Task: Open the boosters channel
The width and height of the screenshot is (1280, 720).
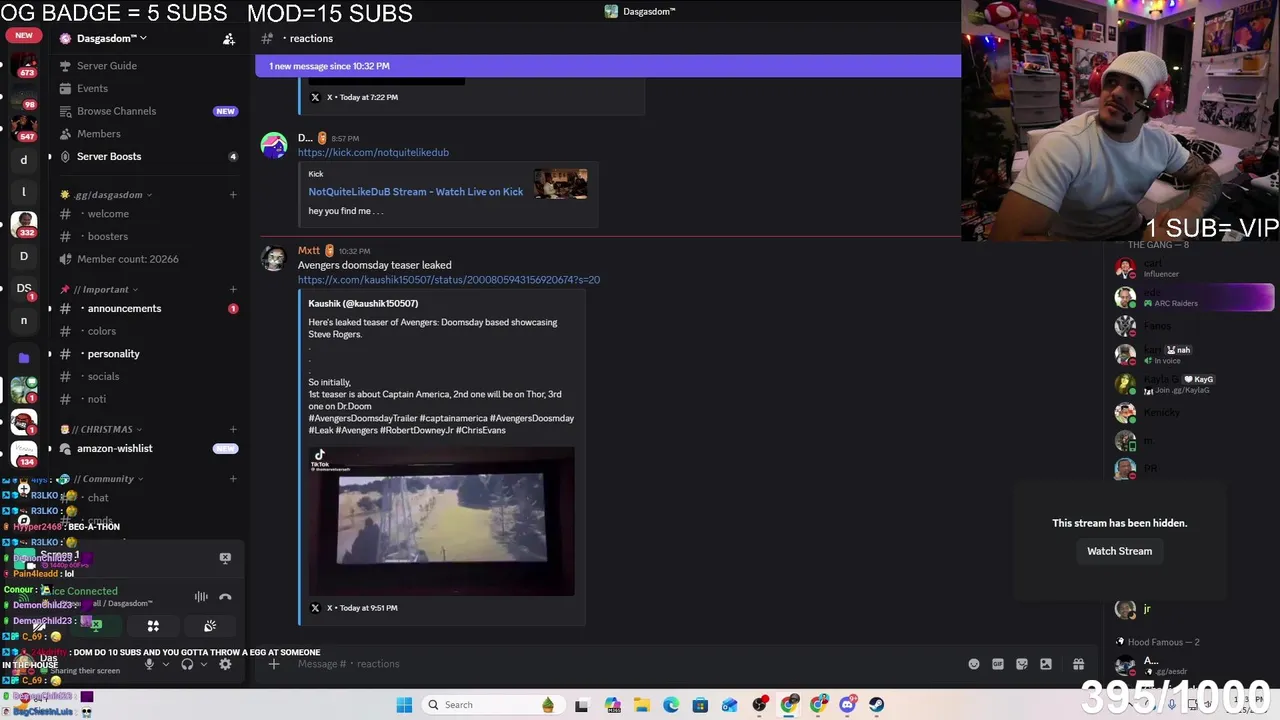Action: [108, 237]
